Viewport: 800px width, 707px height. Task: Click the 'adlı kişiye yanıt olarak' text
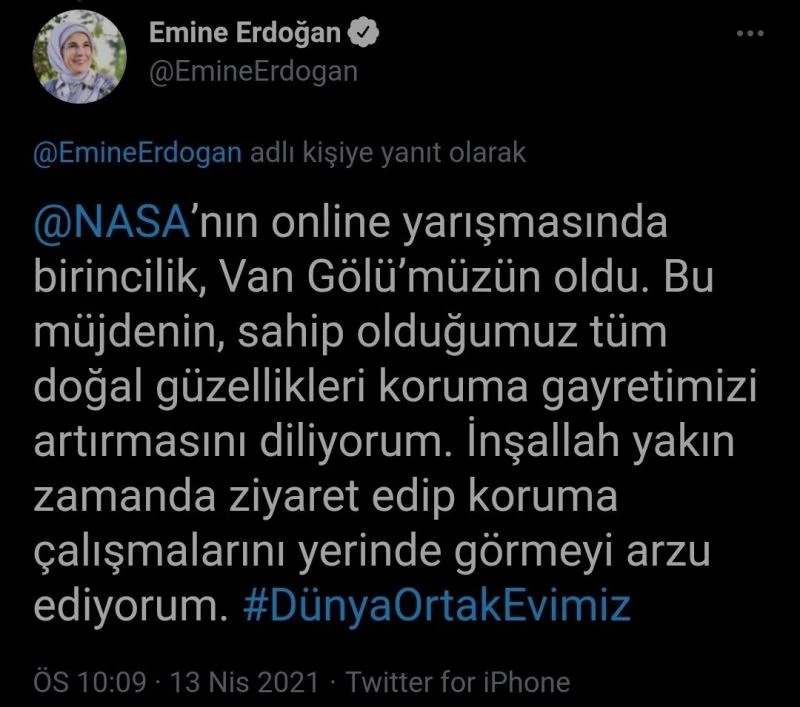point(388,153)
